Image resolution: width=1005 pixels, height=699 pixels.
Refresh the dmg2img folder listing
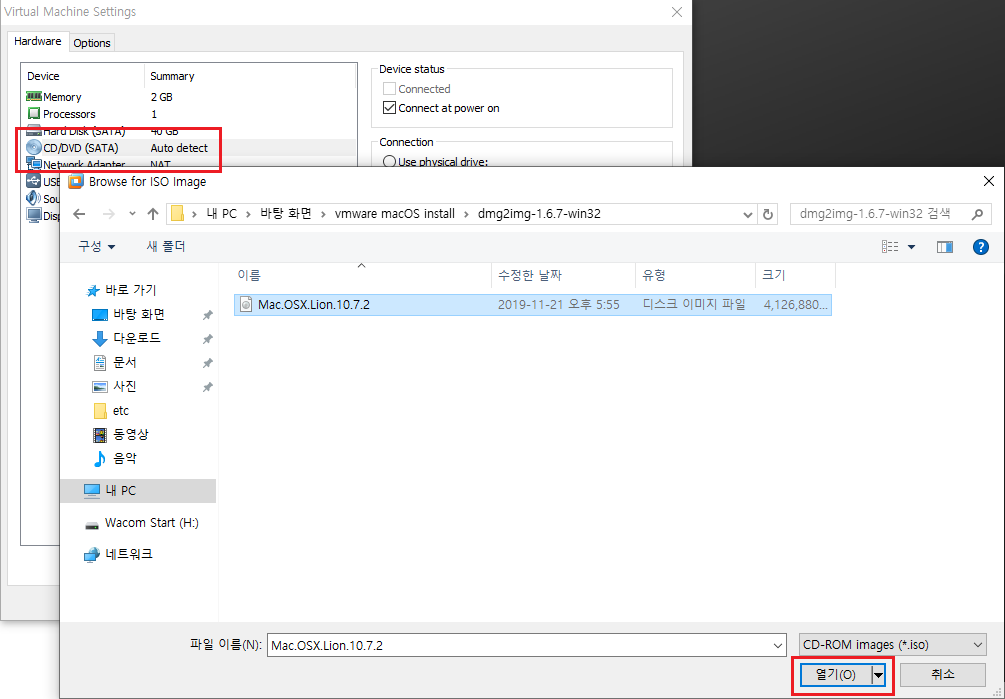coord(768,214)
